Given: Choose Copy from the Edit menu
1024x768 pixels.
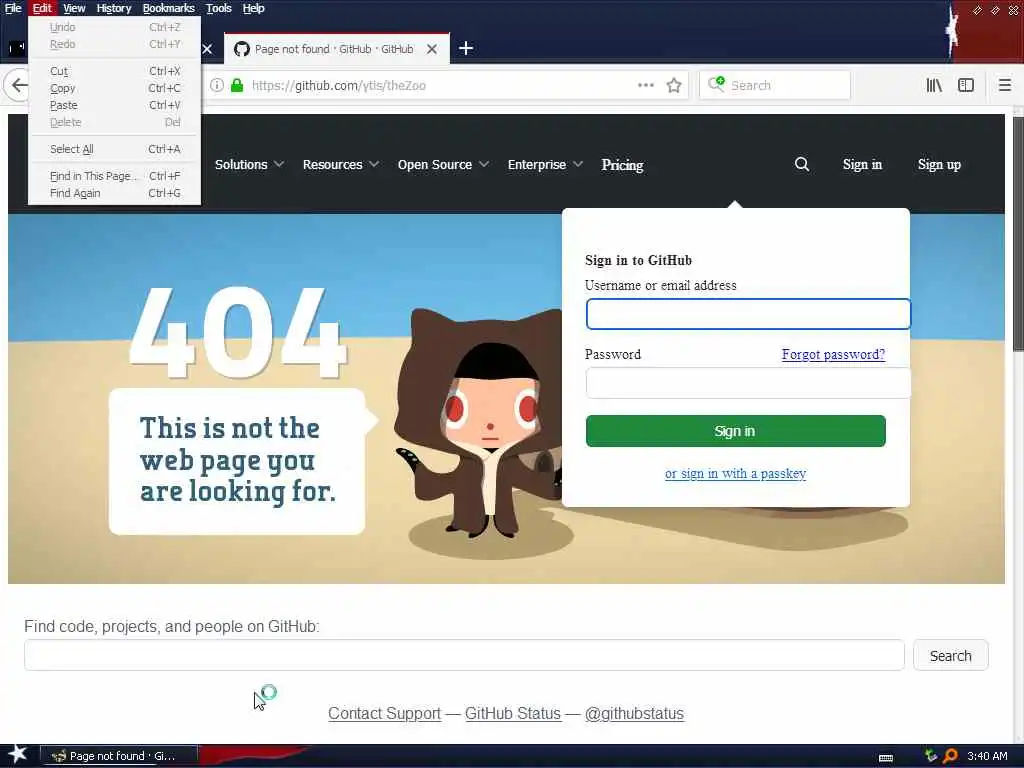Looking at the screenshot, I should (114, 88).
